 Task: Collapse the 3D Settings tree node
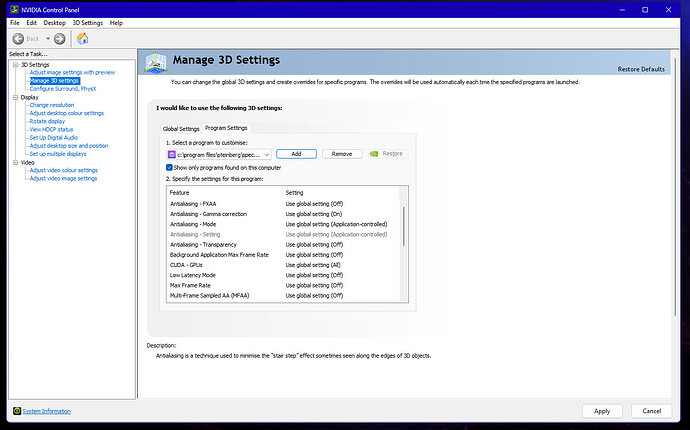16,65
